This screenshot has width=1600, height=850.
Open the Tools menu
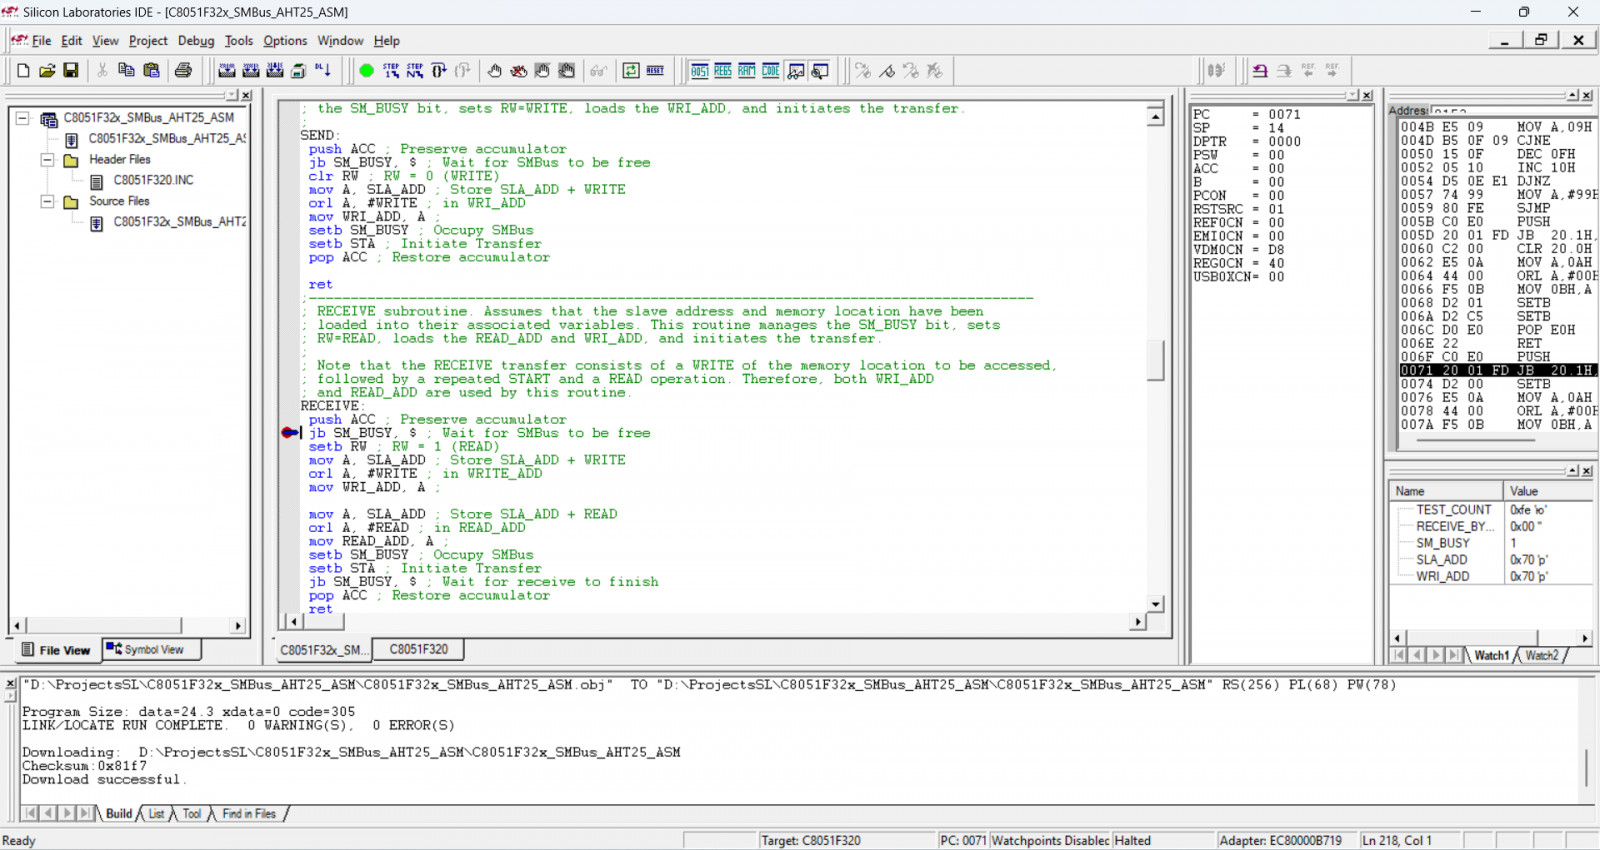click(239, 41)
